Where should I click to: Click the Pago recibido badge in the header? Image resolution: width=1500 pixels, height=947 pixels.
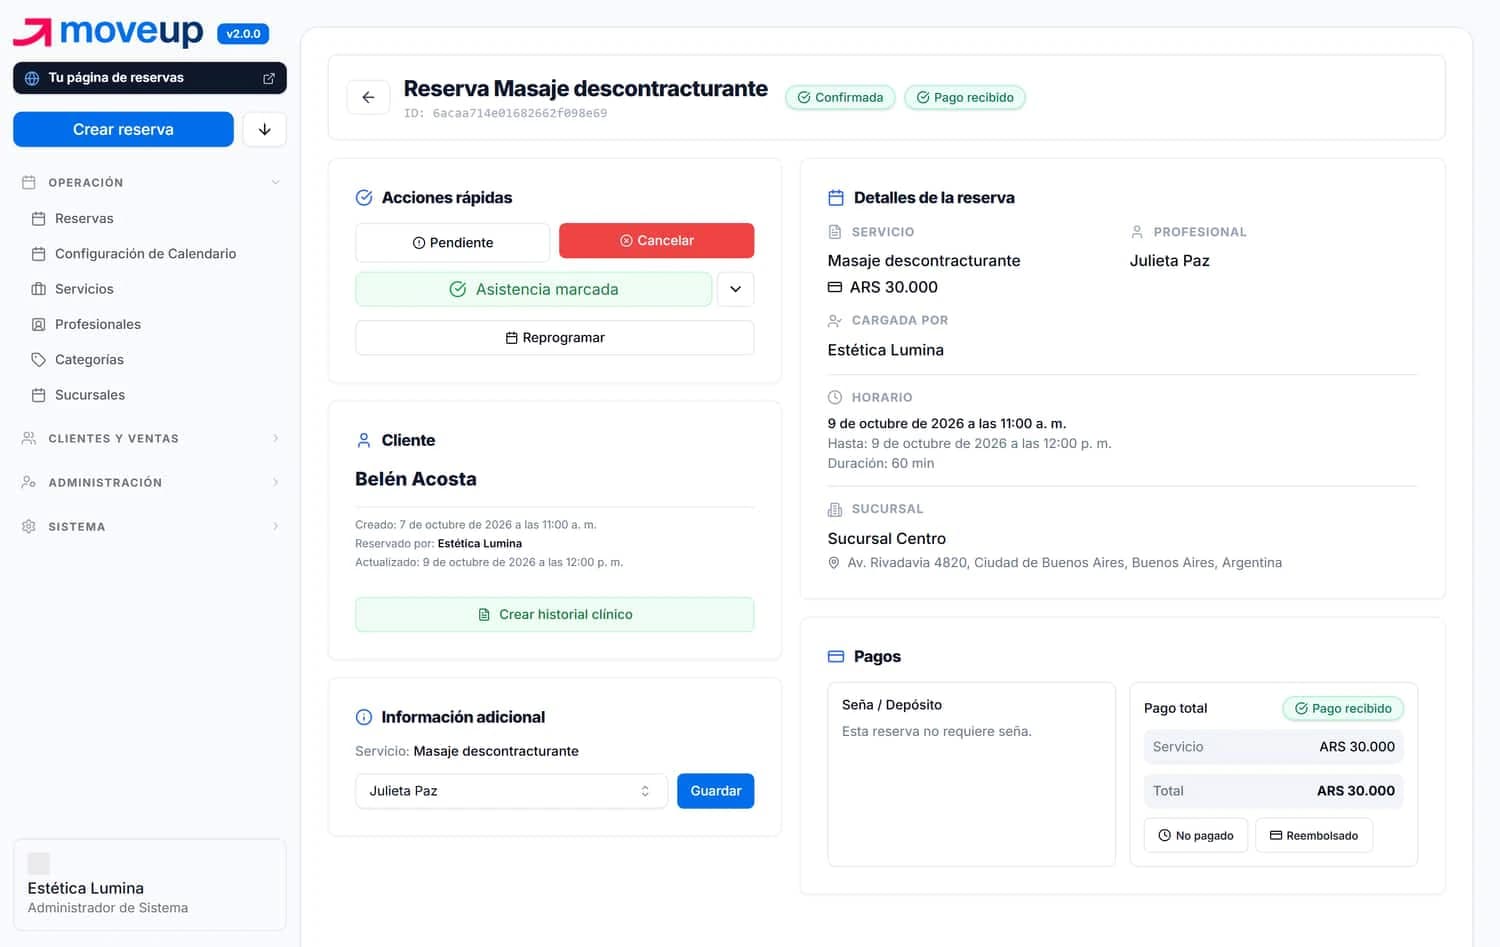pos(965,97)
